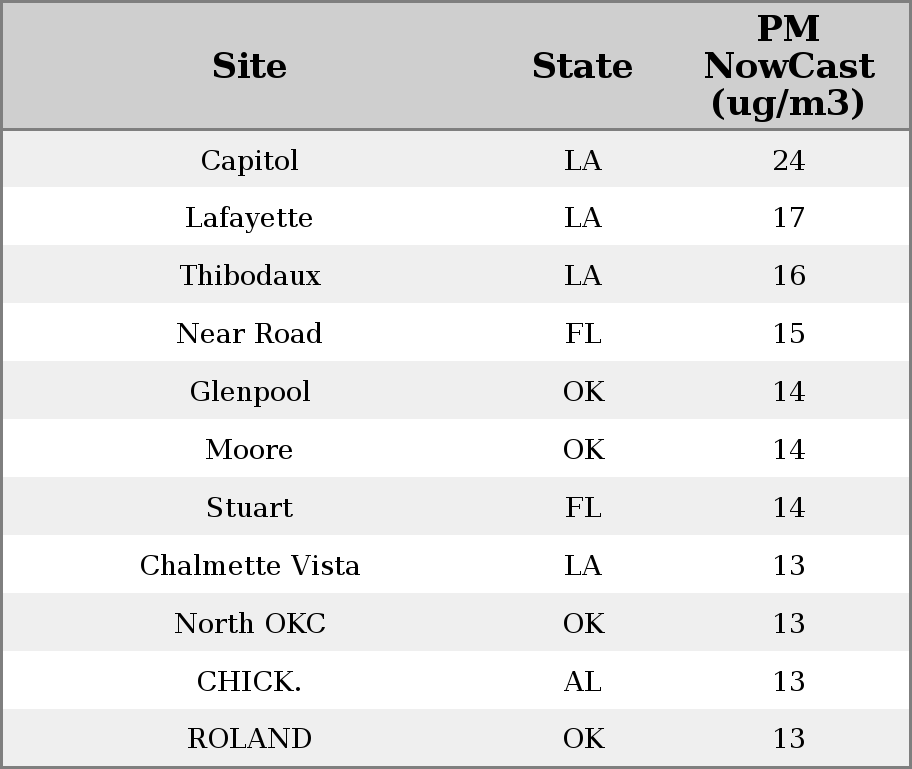Select the NowCast value 17 for Lafayette
The height and width of the screenshot is (769, 912).
click(788, 218)
